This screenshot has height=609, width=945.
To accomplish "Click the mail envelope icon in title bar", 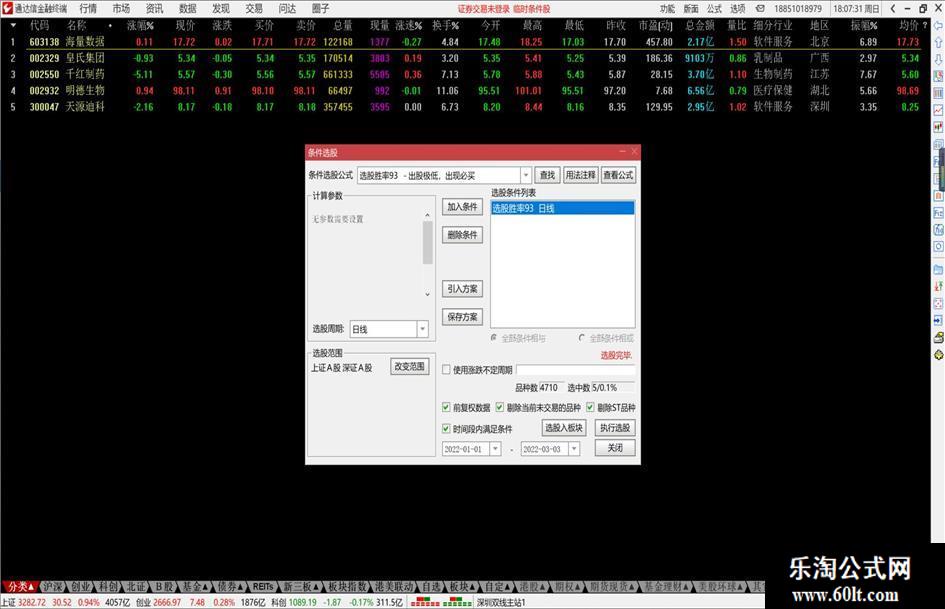I will click(761, 8).
